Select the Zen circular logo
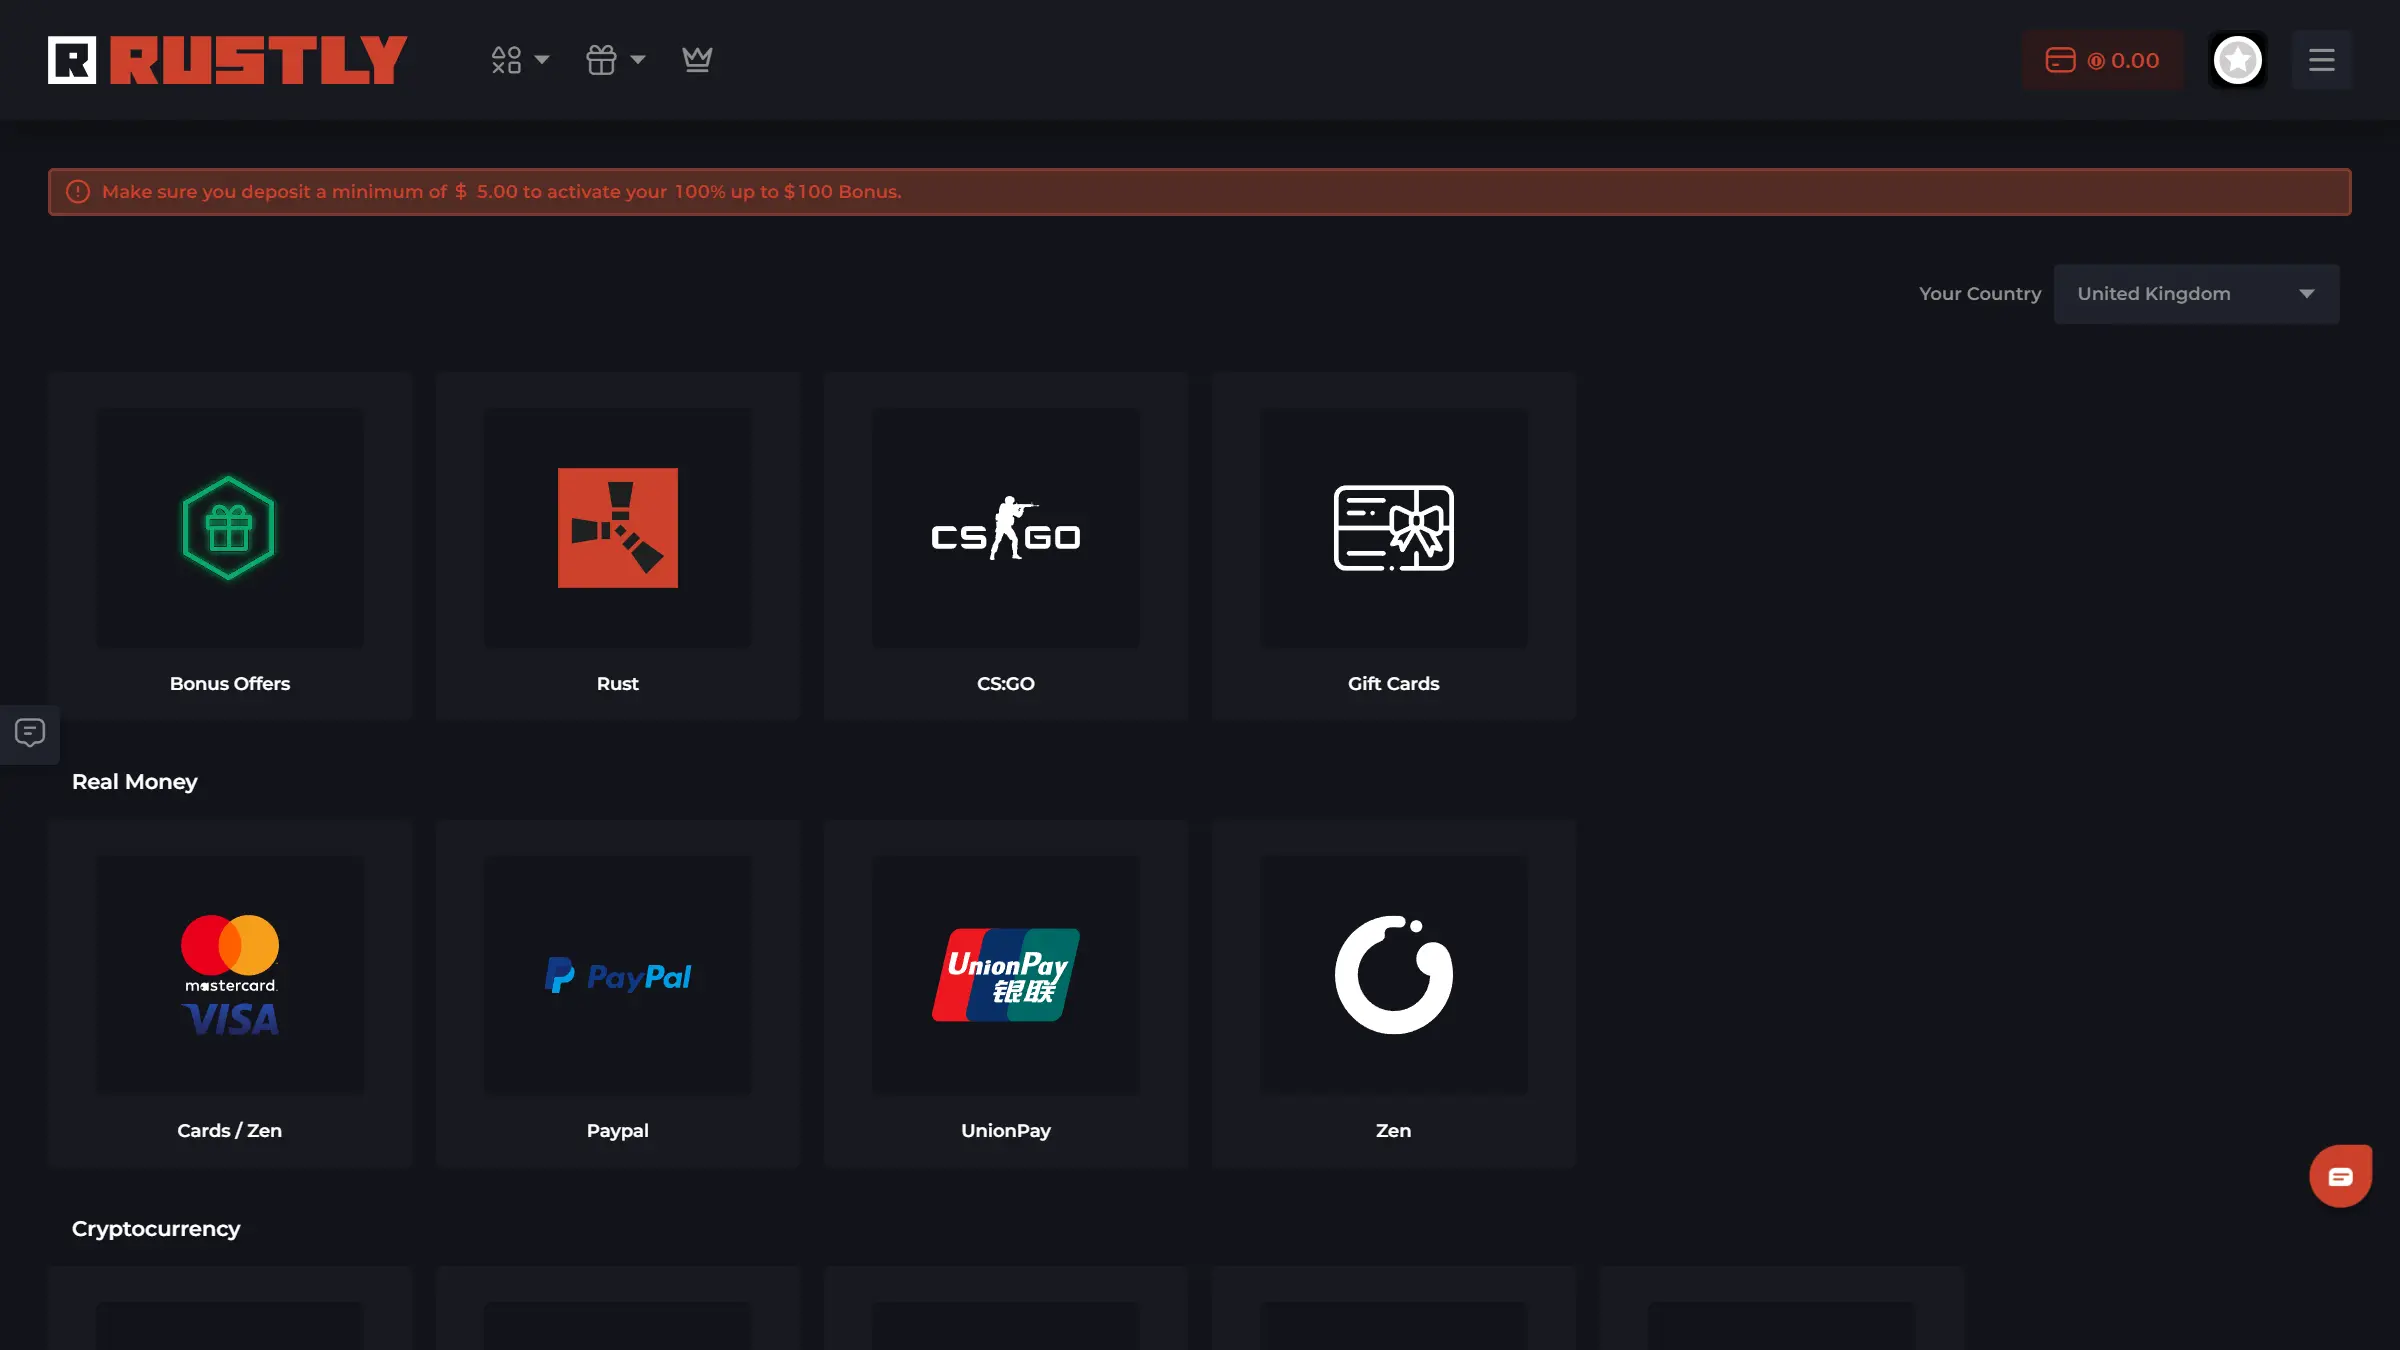 click(1393, 975)
